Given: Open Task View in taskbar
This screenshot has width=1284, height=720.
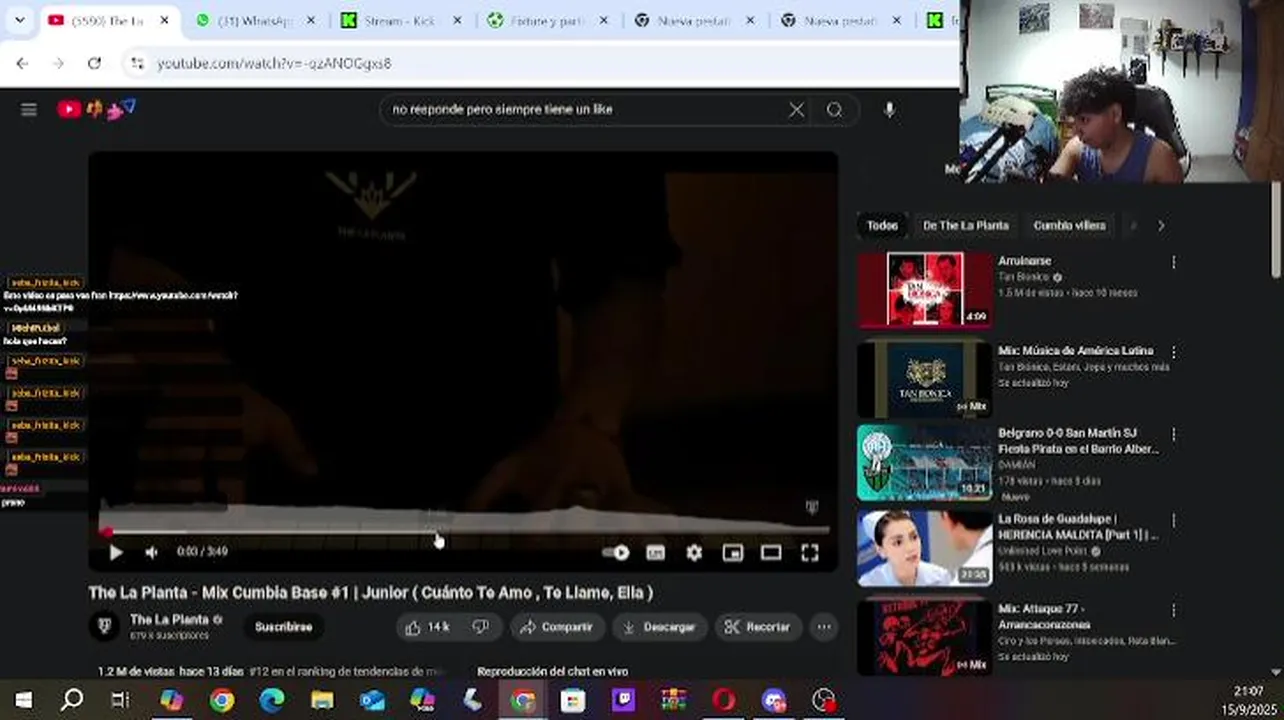Looking at the screenshot, I should pyautogui.click(x=120, y=700).
